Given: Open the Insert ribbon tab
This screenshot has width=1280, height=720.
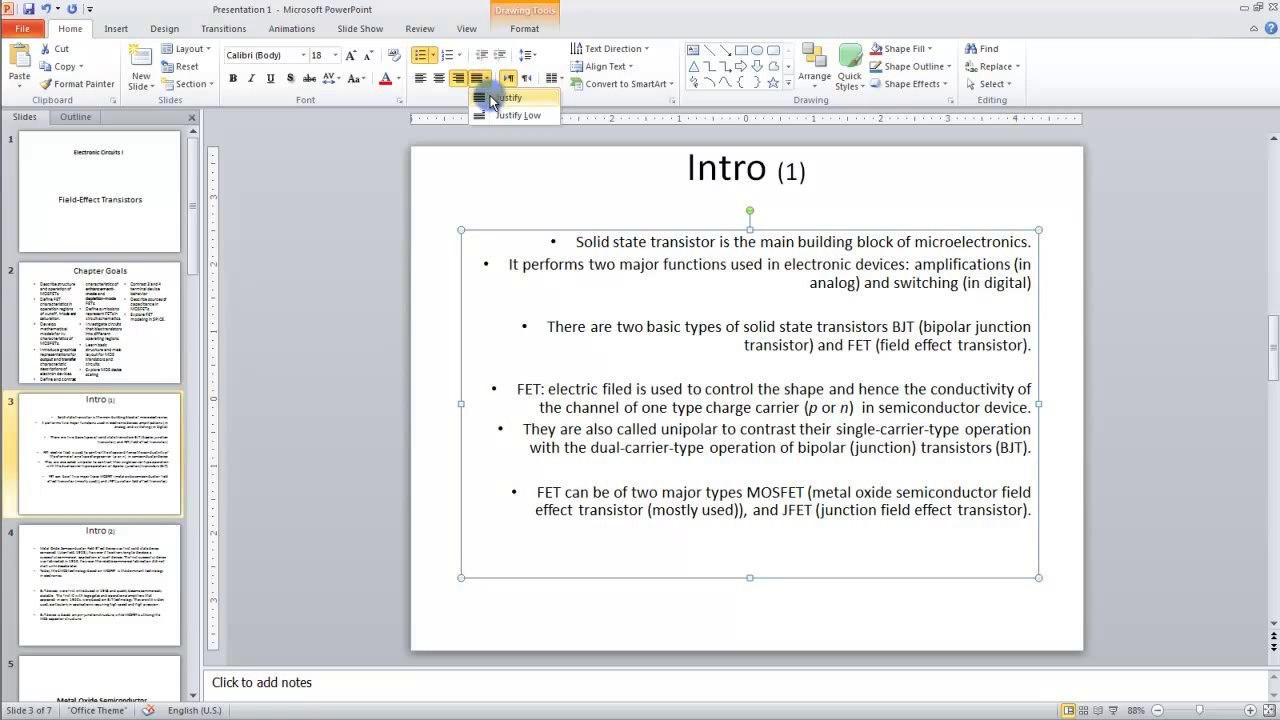Looking at the screenshot, I should (x=116, y=29).
